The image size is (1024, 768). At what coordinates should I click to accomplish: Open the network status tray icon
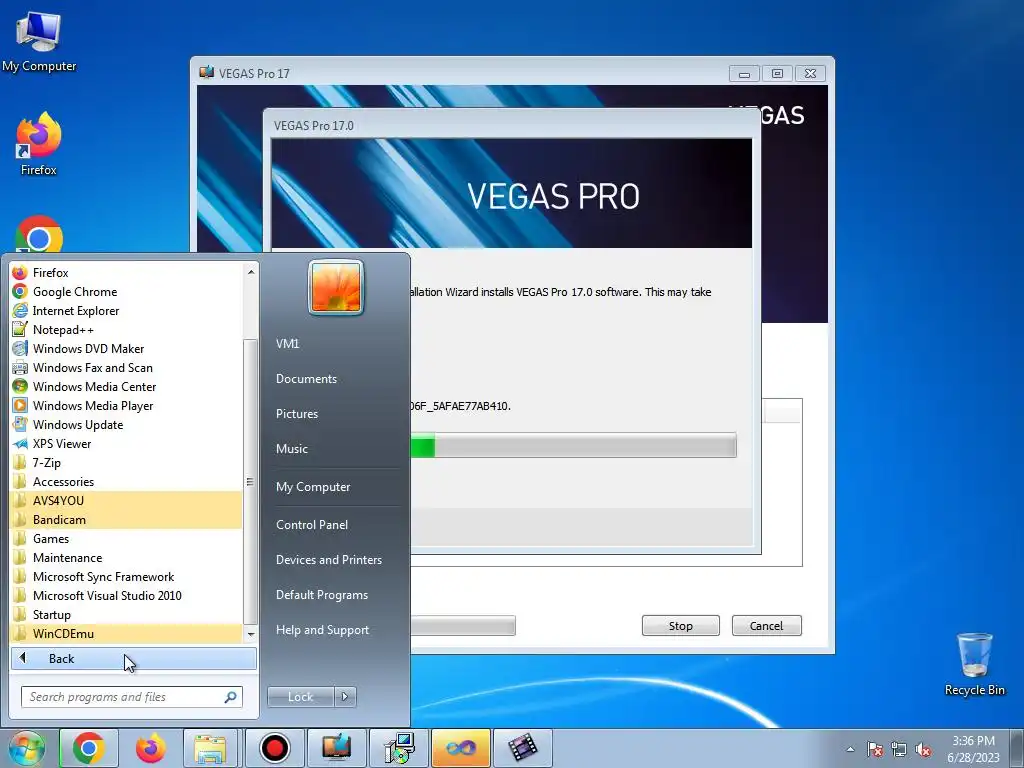(x=899, y=749)
